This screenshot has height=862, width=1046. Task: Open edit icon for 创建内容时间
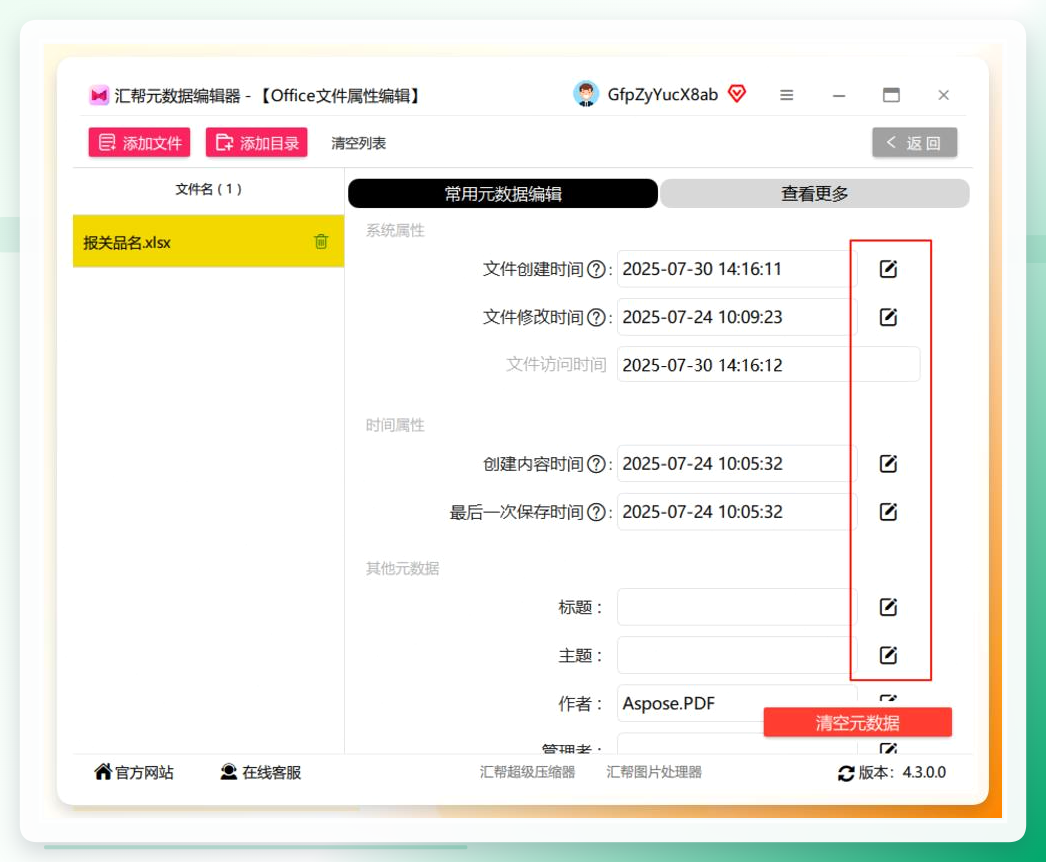(x=888, y=464)
